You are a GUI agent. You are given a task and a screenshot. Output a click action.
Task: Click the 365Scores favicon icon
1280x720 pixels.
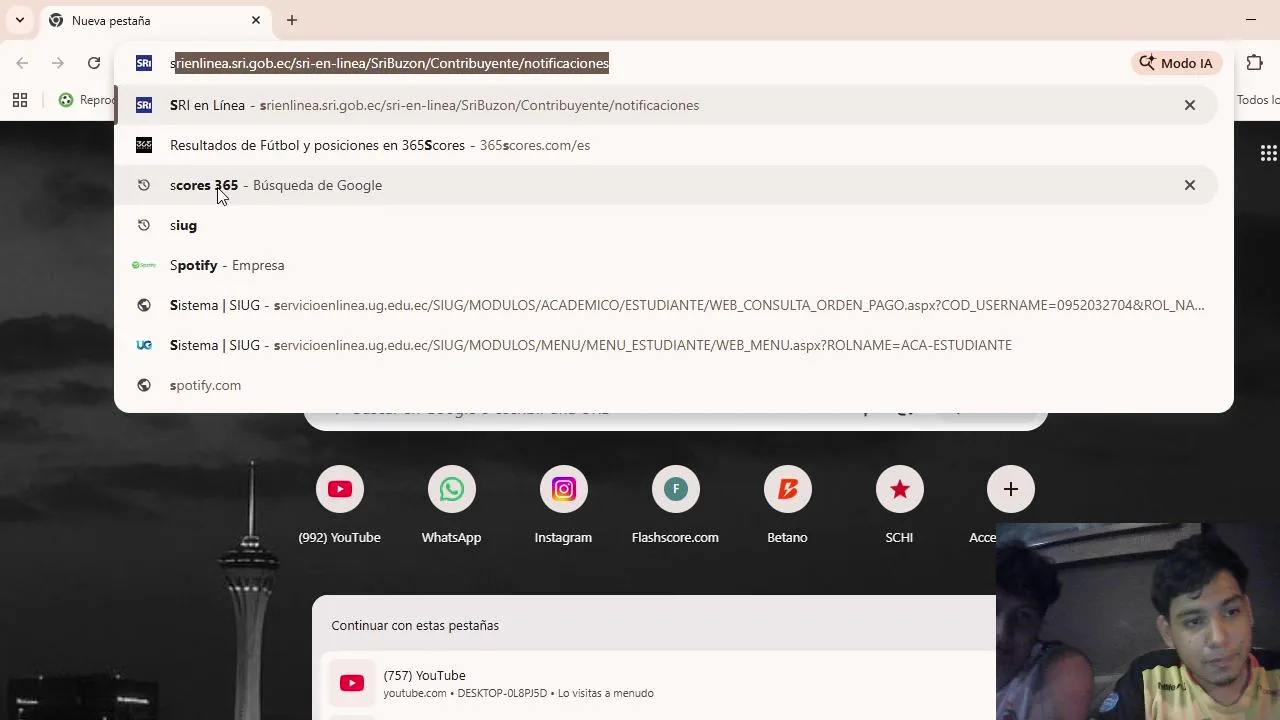pos(144,145)
